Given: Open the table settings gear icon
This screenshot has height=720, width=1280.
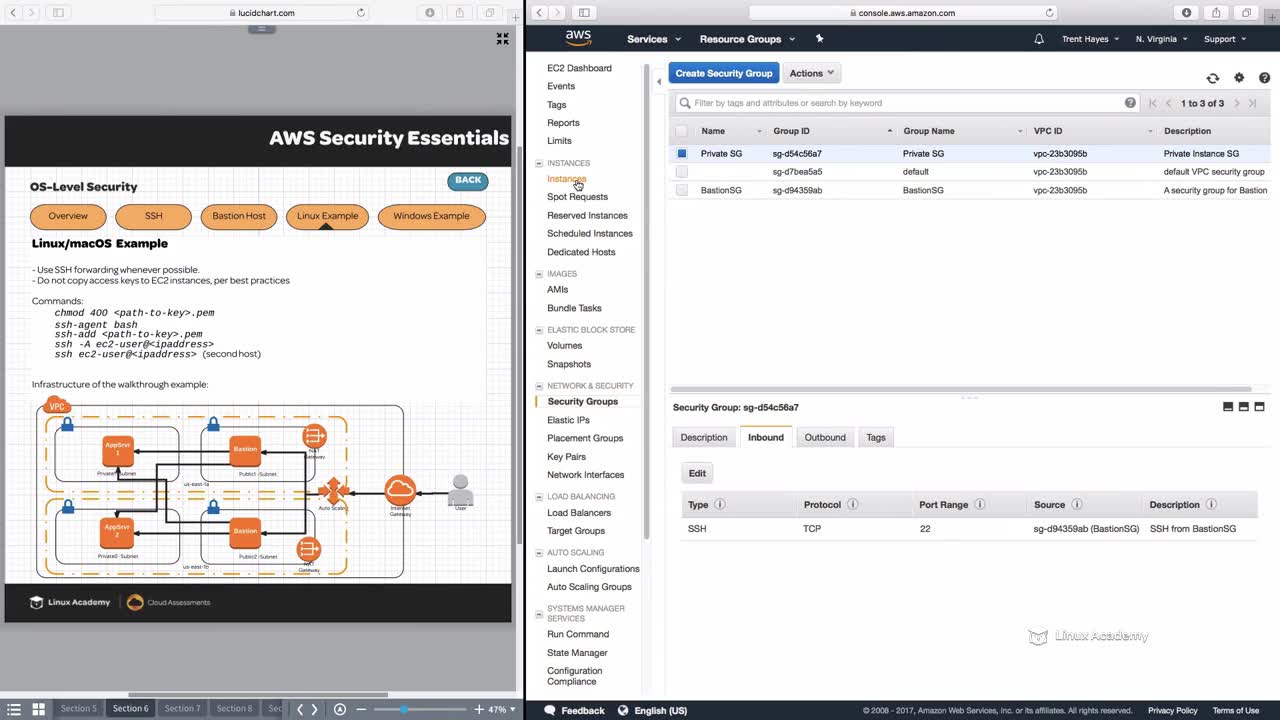Looking at the screenshot, I should pyautogui.click(x=1239, y=78).
